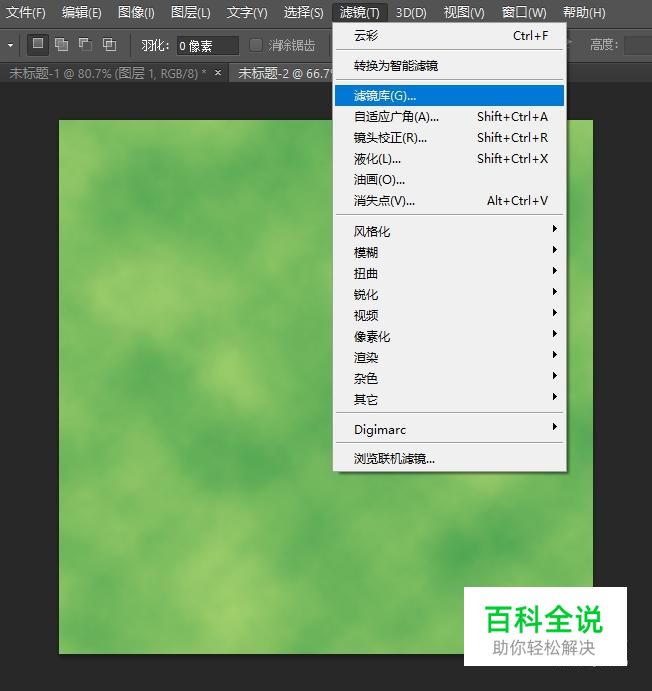This screenshot has width=652, height=691.
Task: Toggle the 消除锯齿 anti-alias checkbox
Action: [x=256, y=45]
